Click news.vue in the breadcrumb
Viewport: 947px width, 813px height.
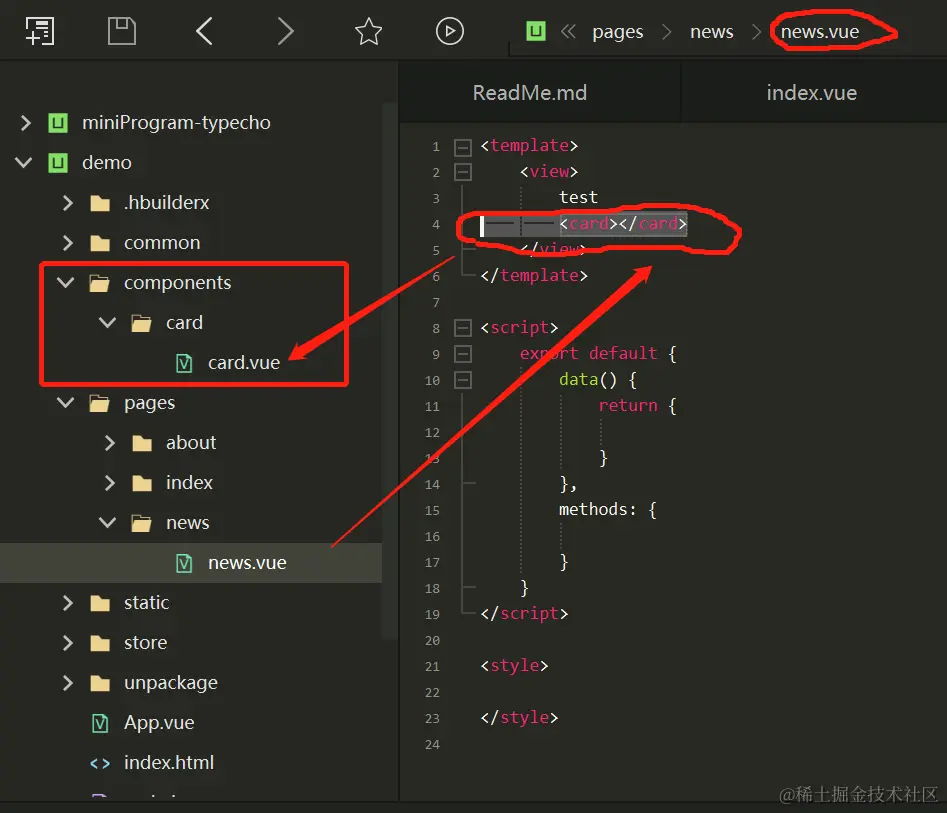820,31
